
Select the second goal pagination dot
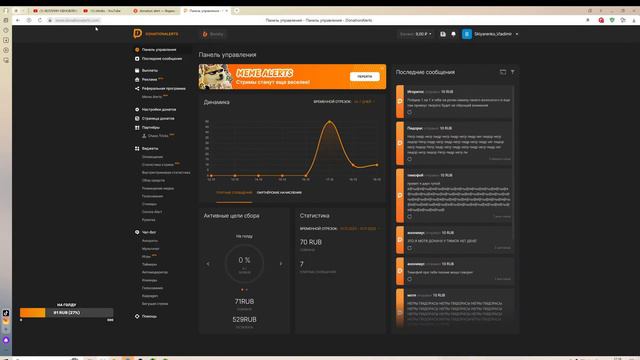point(247,290)
